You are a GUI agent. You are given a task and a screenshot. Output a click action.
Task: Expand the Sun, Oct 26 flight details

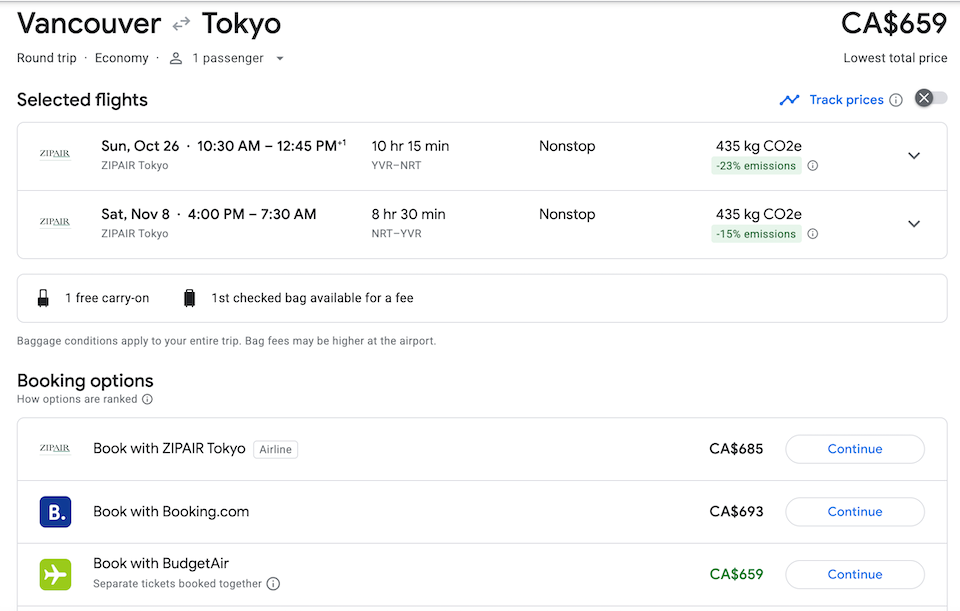913,156
